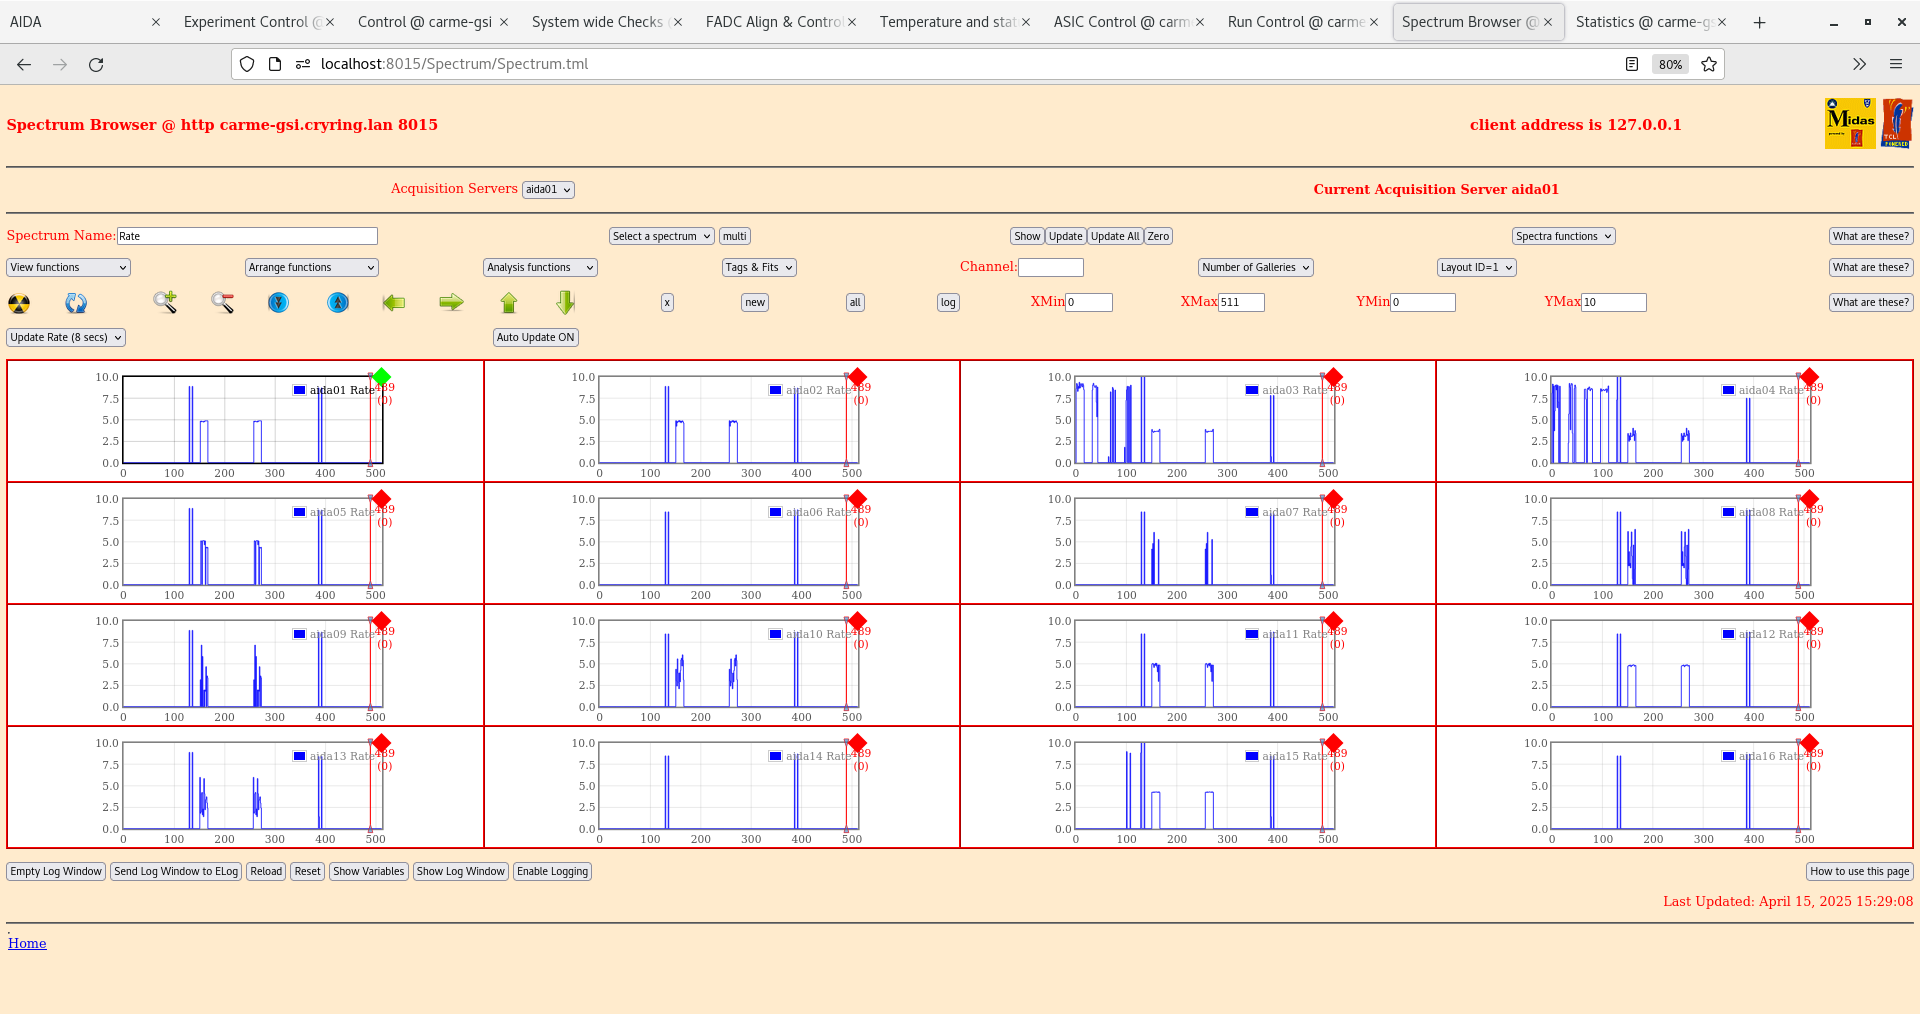1920x1014 pixels.
Task: Click the yellow radiation hazard icon
Action: 19,303
